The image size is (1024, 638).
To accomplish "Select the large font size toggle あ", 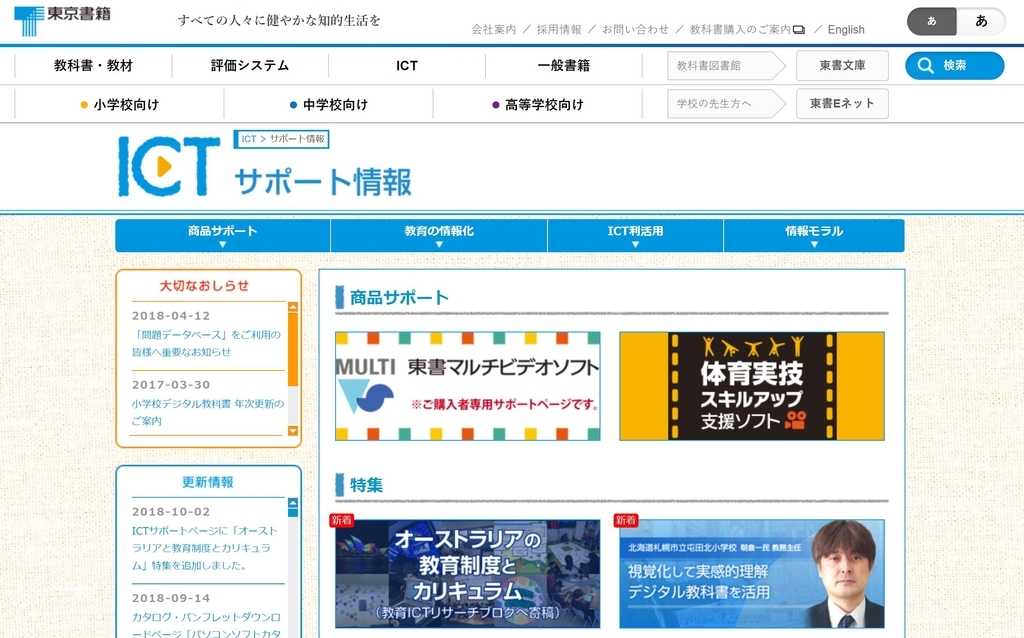I will tap(981, 21).
